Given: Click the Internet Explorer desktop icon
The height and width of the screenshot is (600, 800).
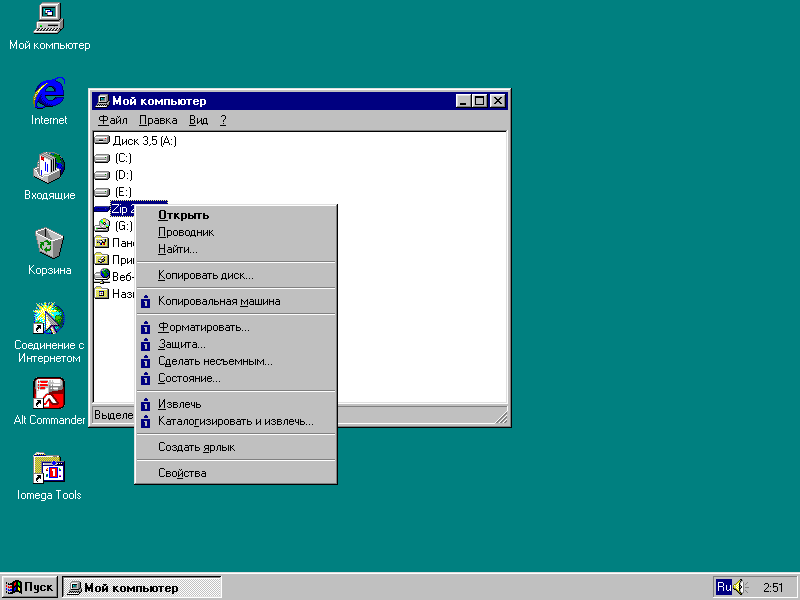Looking at the screenshot, I should 49,94.
